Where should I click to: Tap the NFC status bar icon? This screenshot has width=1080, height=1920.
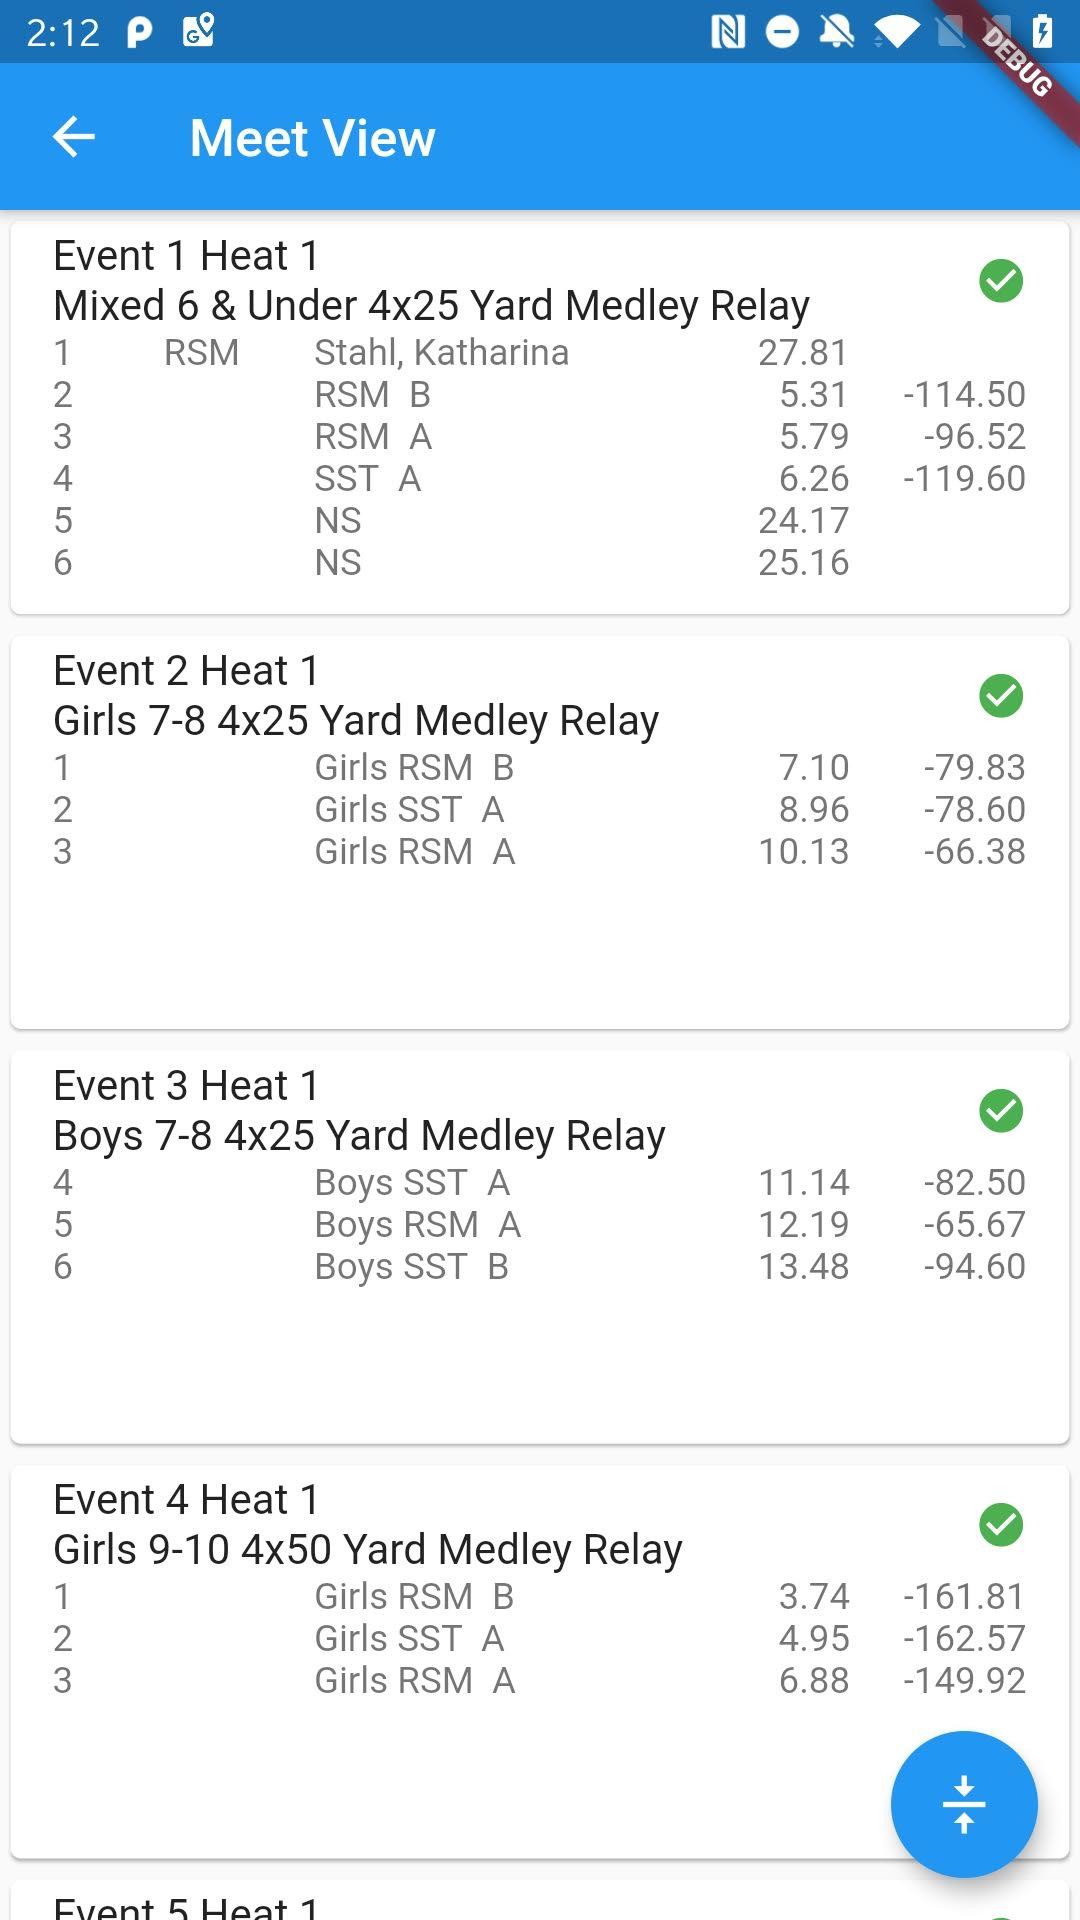[727, 32]
